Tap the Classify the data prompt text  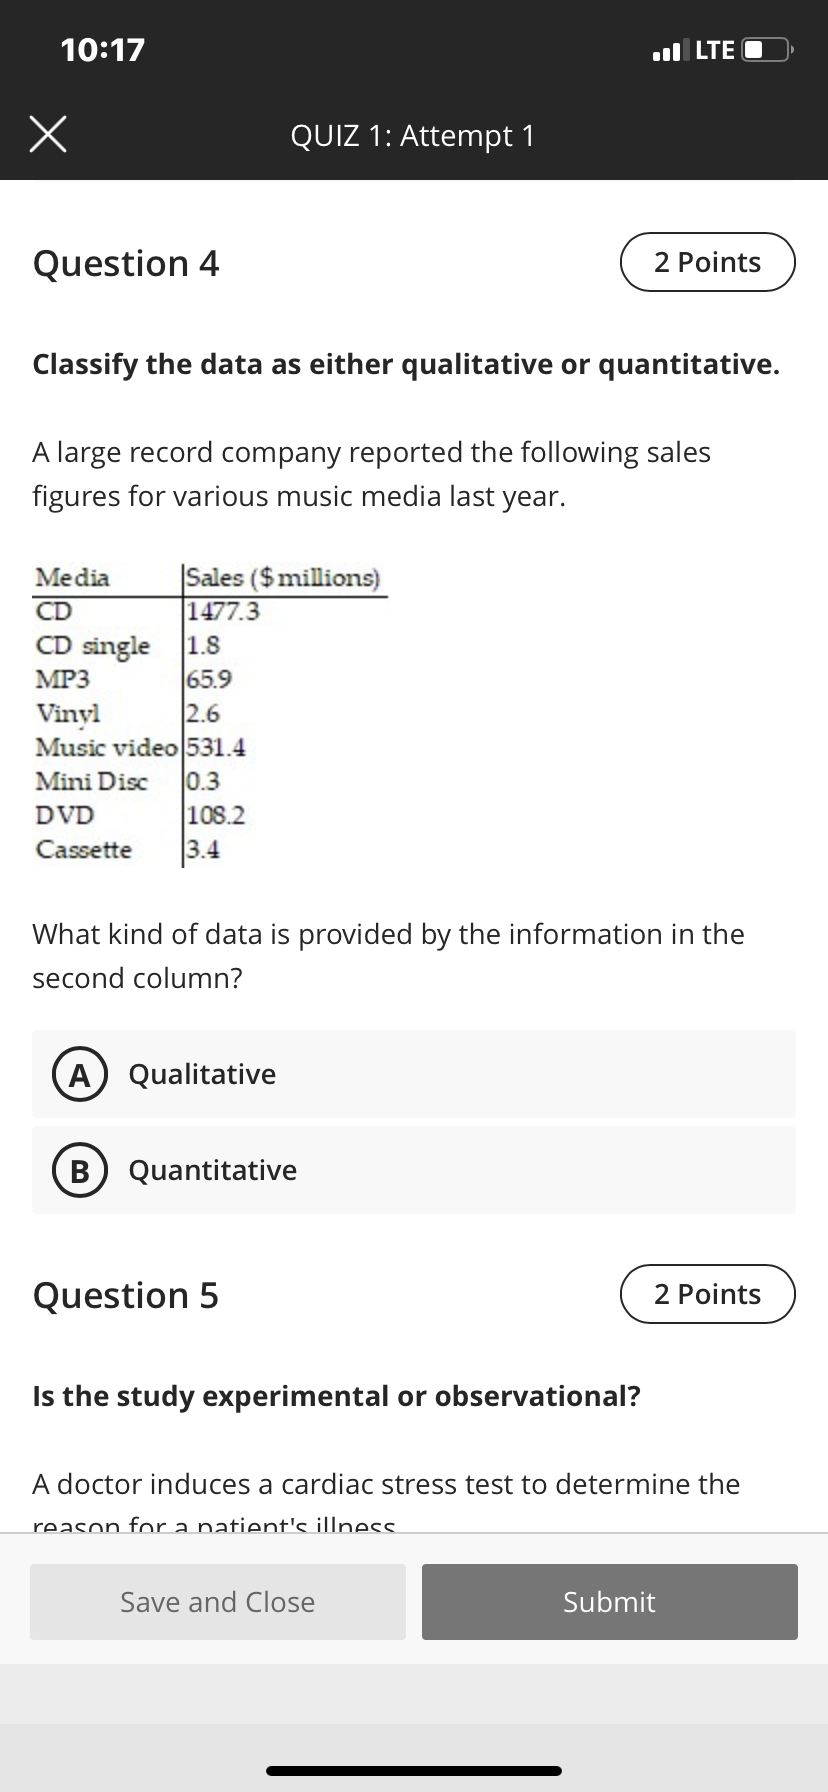[x=406, y=364]
